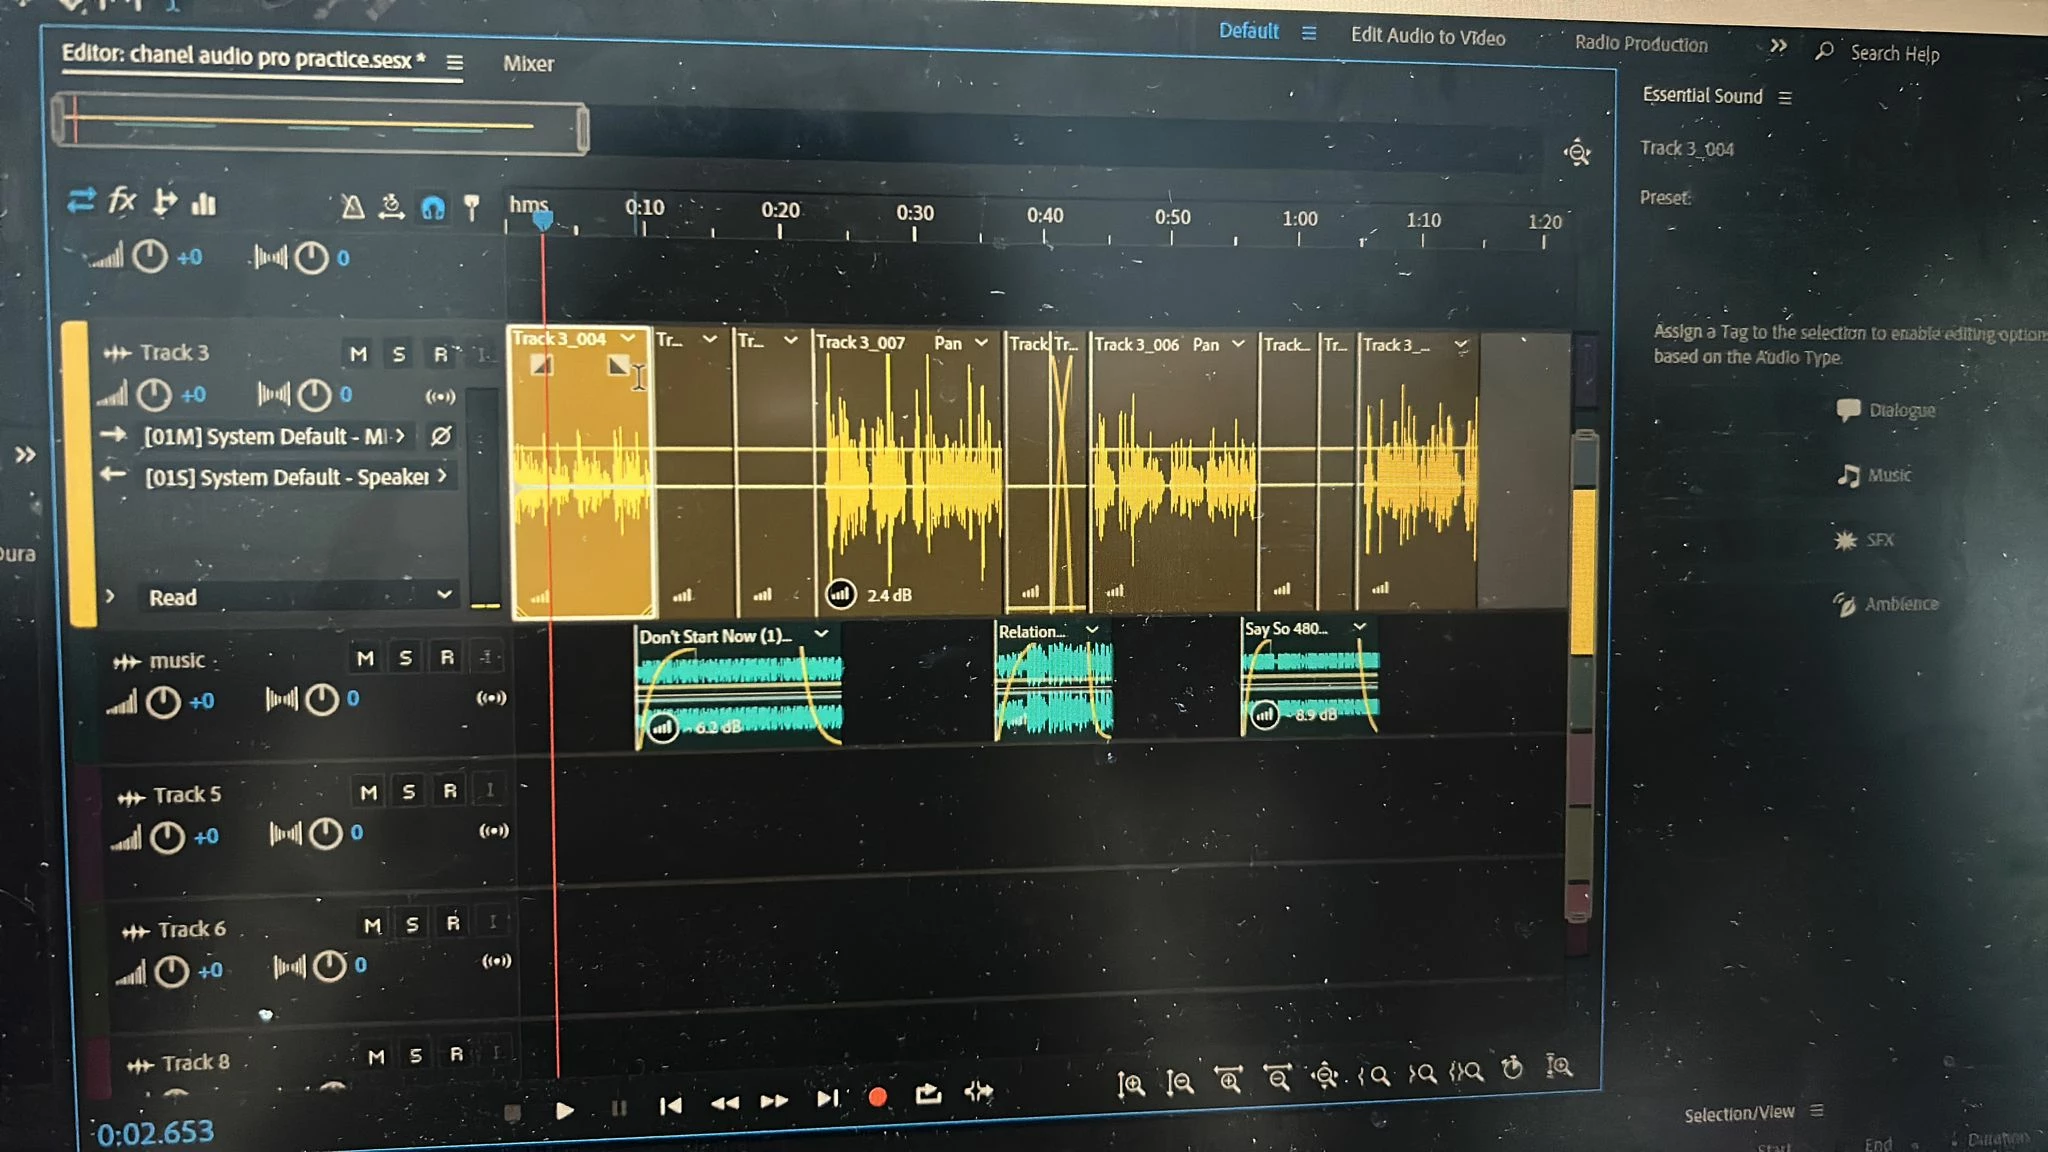Screen dimensions: 2048x1152
Task: Click the headphones monitoring icon
Action: point(432,208)
